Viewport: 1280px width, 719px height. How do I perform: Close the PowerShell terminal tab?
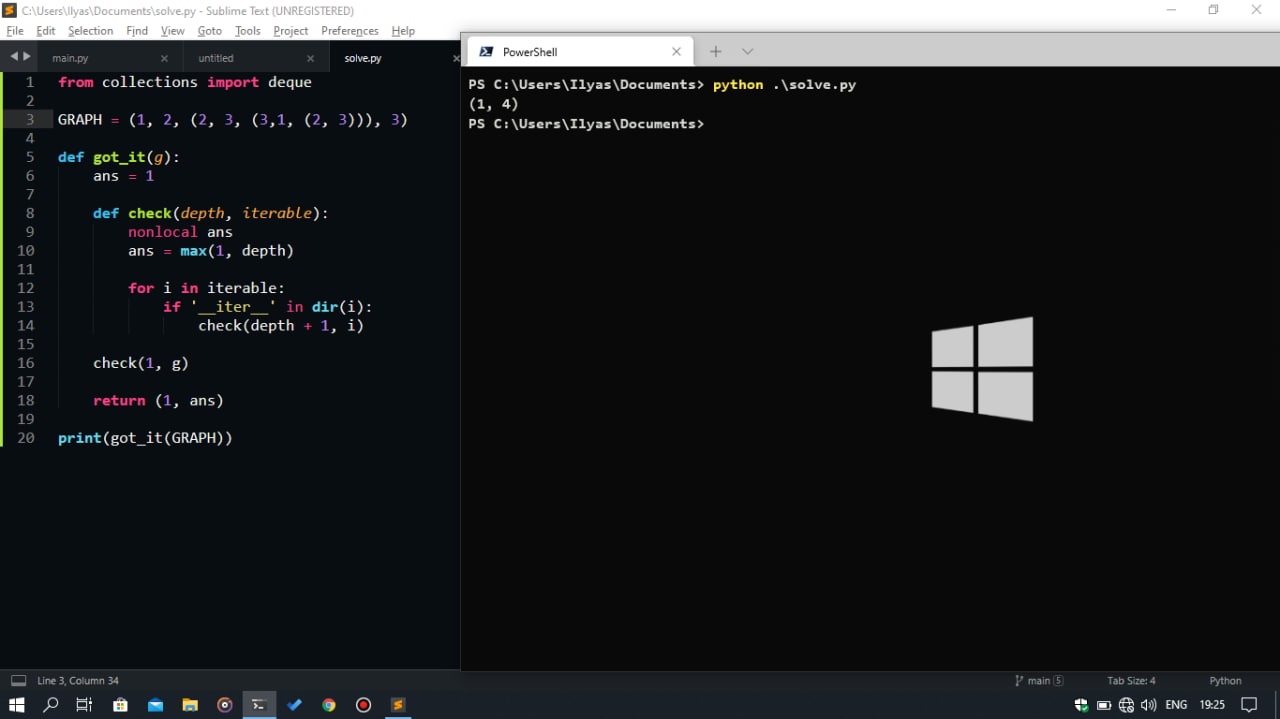[x=676, y=52]
